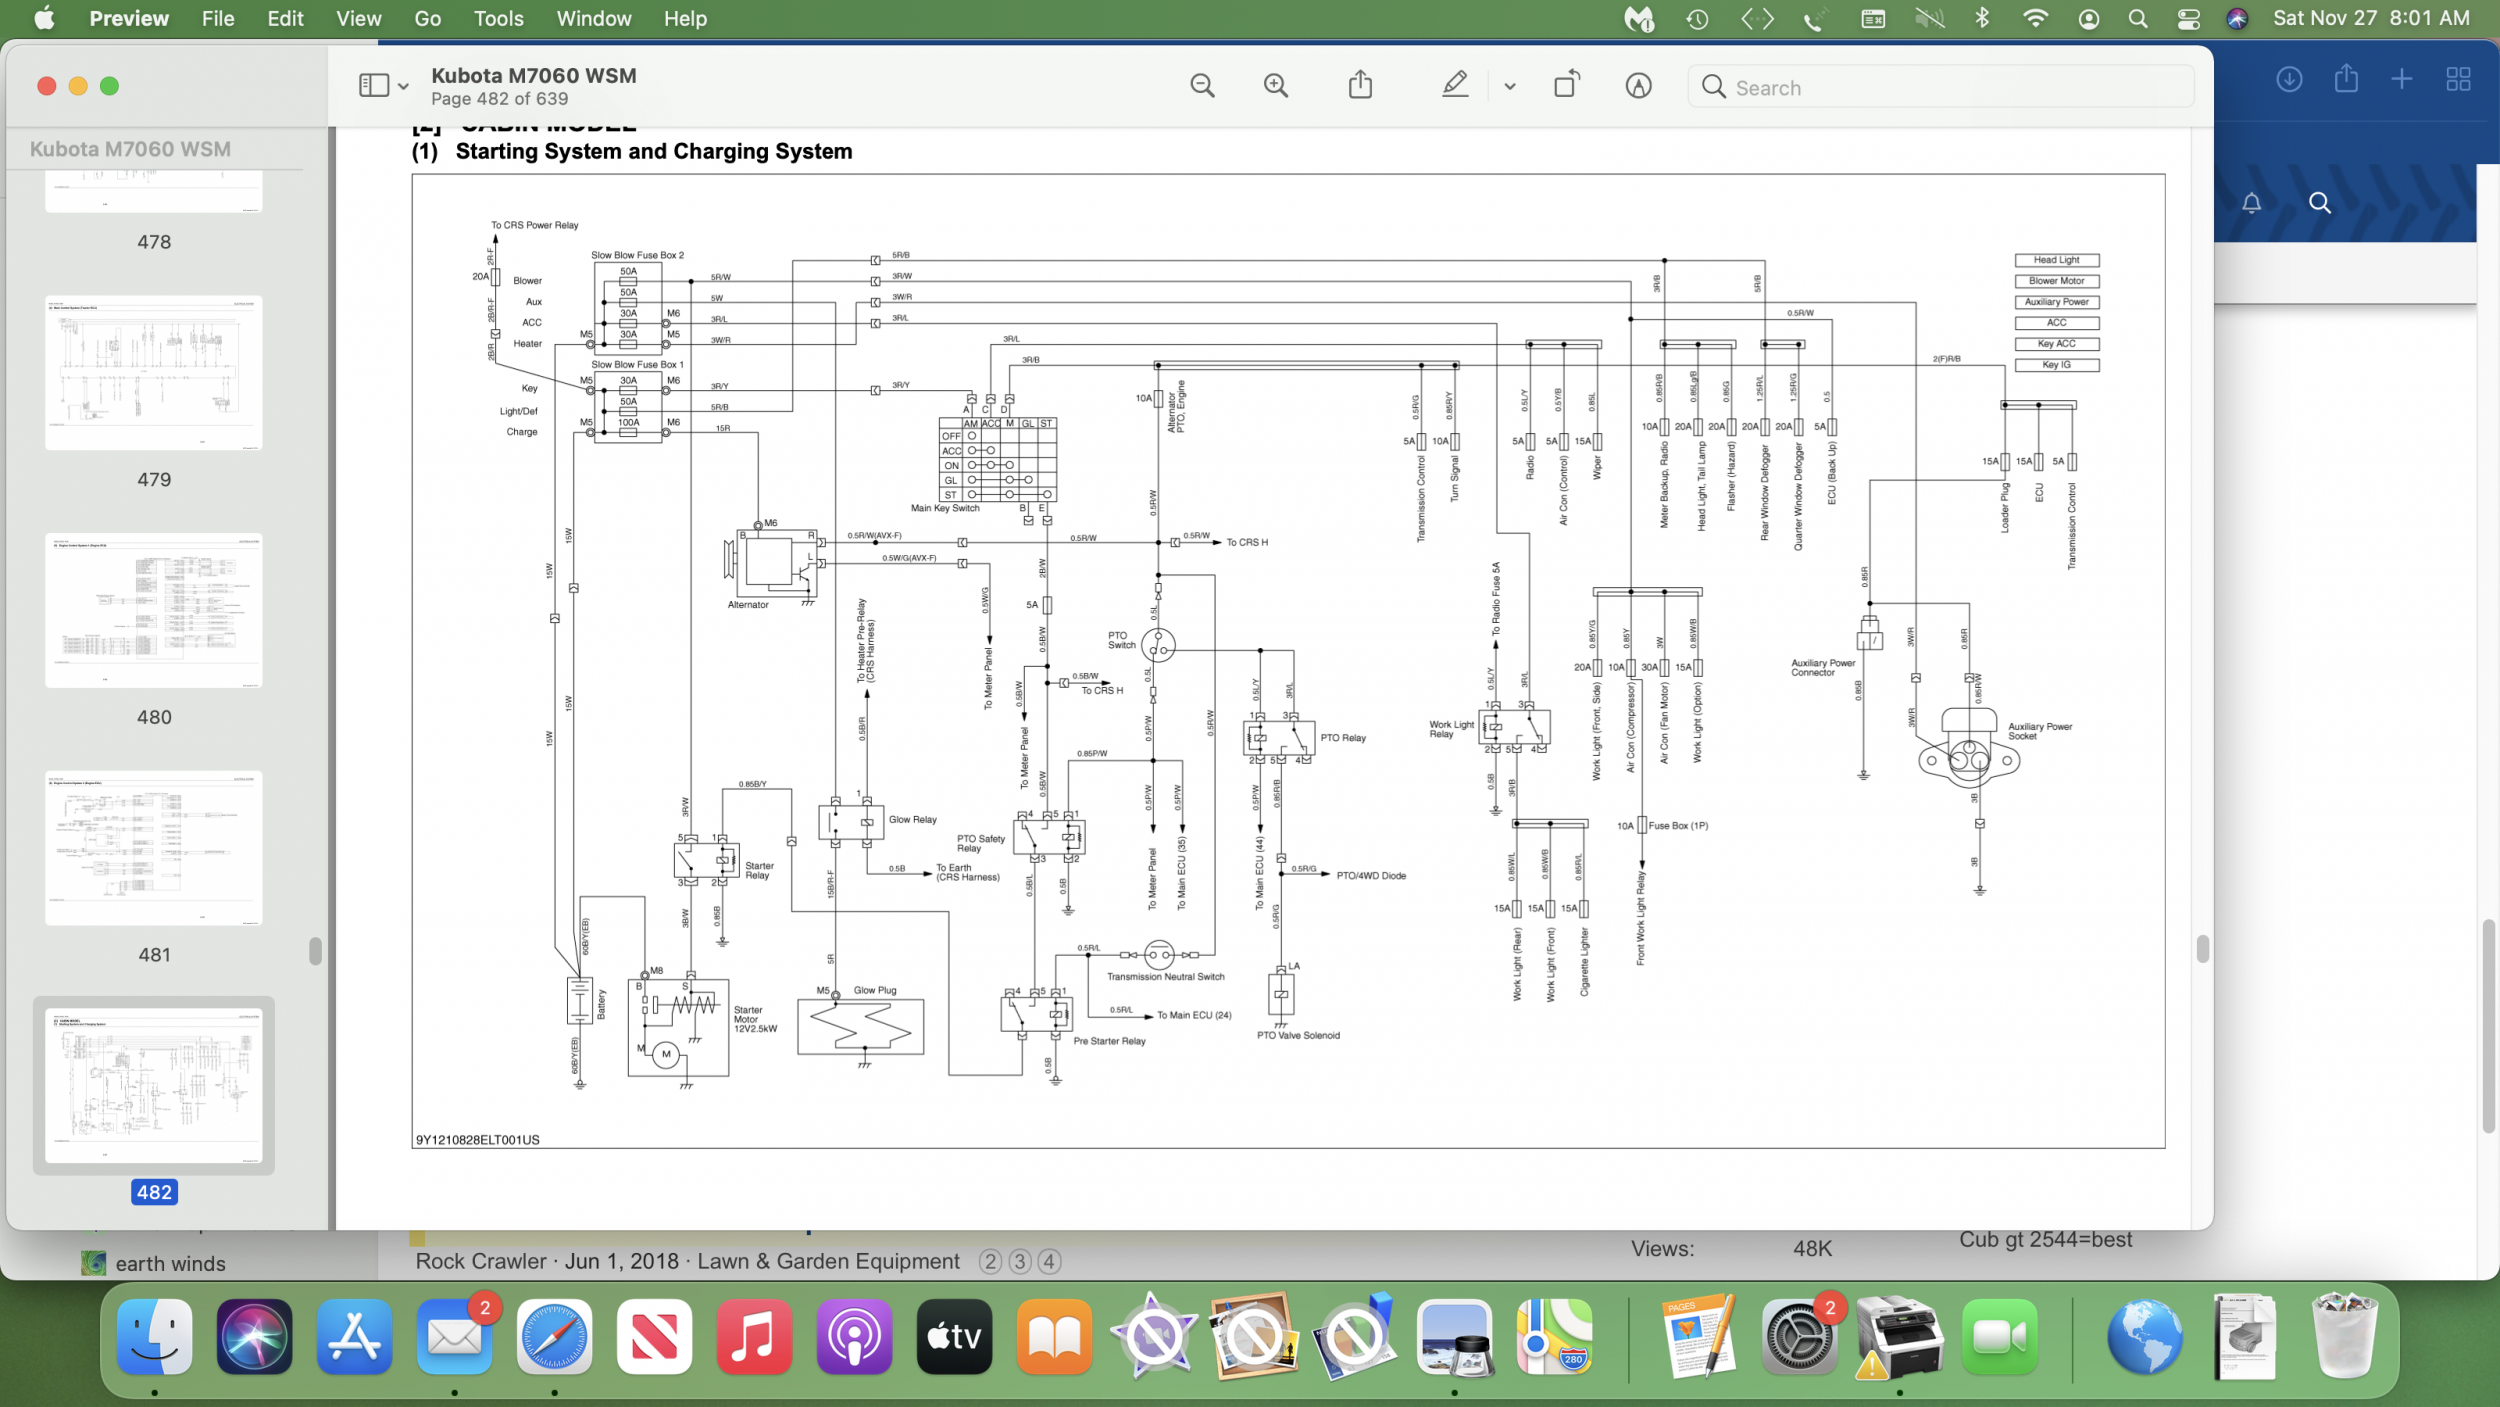The height and width of the screenshot is (1407, 2500).
Task: Open Music from the Dock
Action: (755, 1337)
